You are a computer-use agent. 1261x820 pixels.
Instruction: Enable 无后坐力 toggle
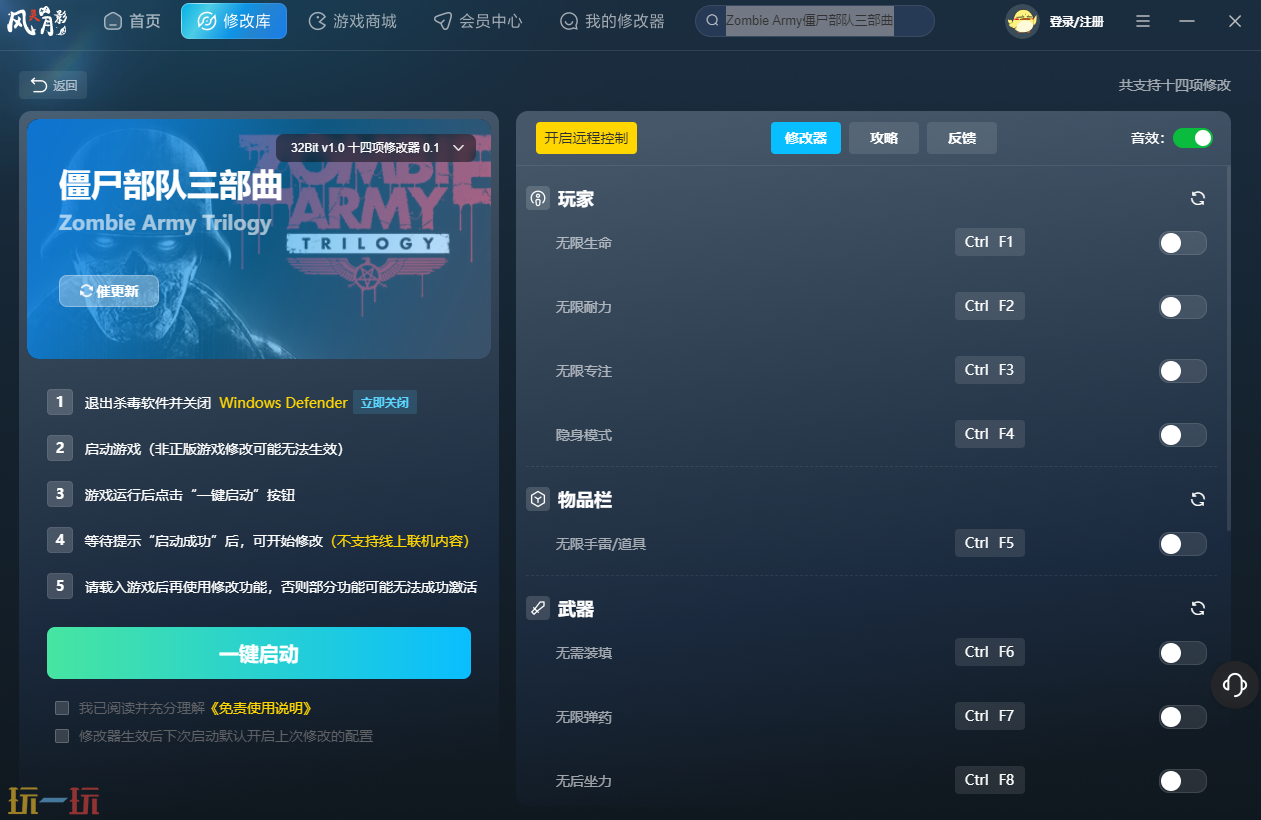click(1183, 781)
